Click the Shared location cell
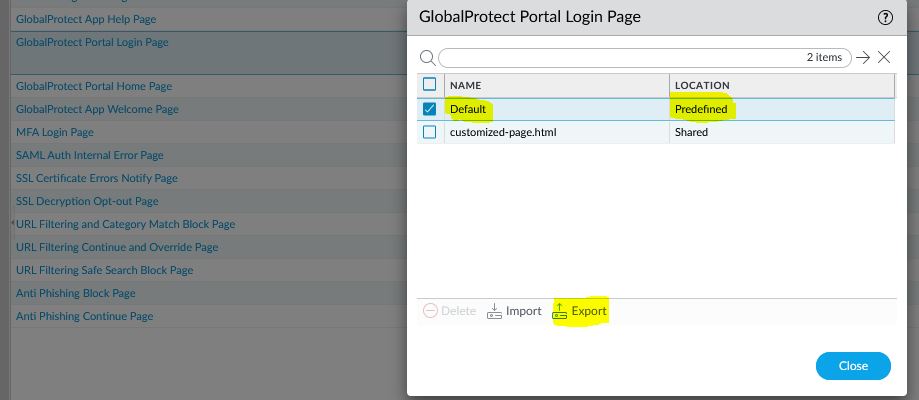 point(691,132)
